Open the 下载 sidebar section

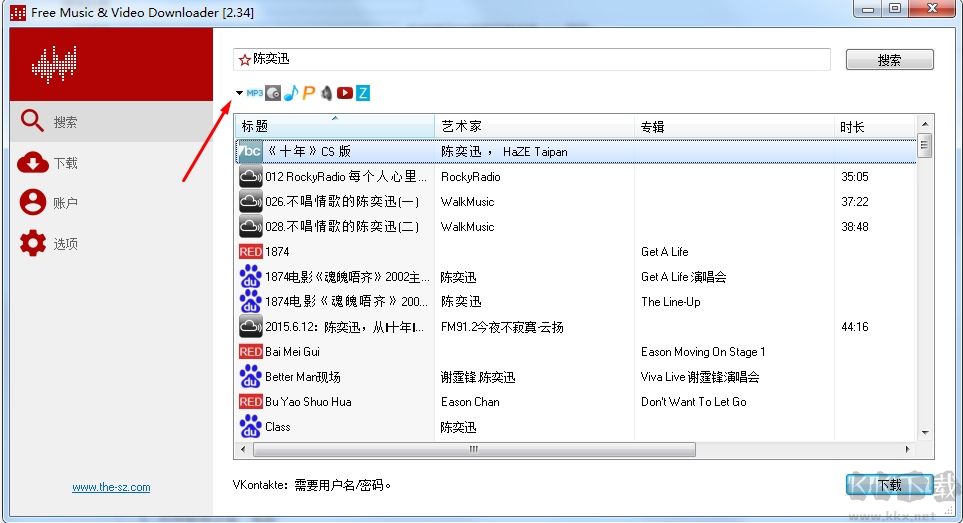(x=111, y=163)
